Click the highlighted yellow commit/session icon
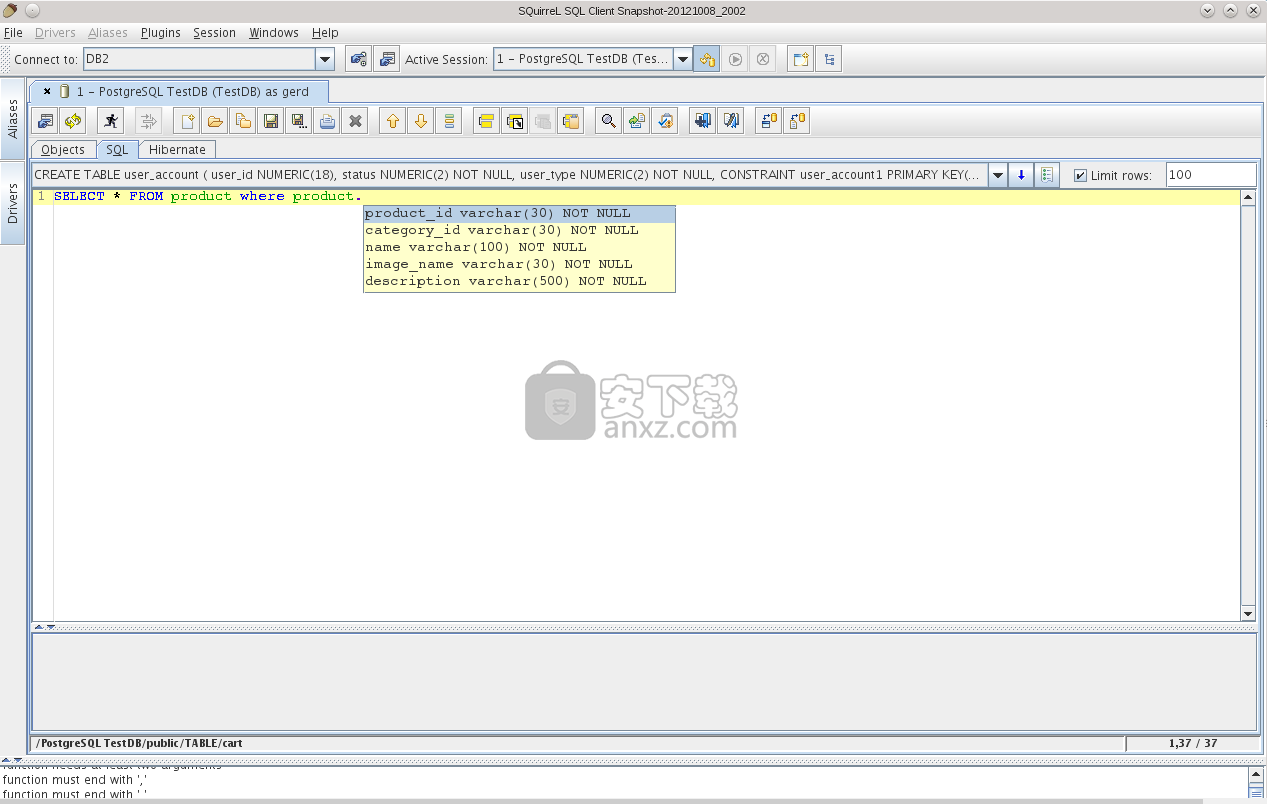This screenshot has width=1267, height=804. point(708,59)
